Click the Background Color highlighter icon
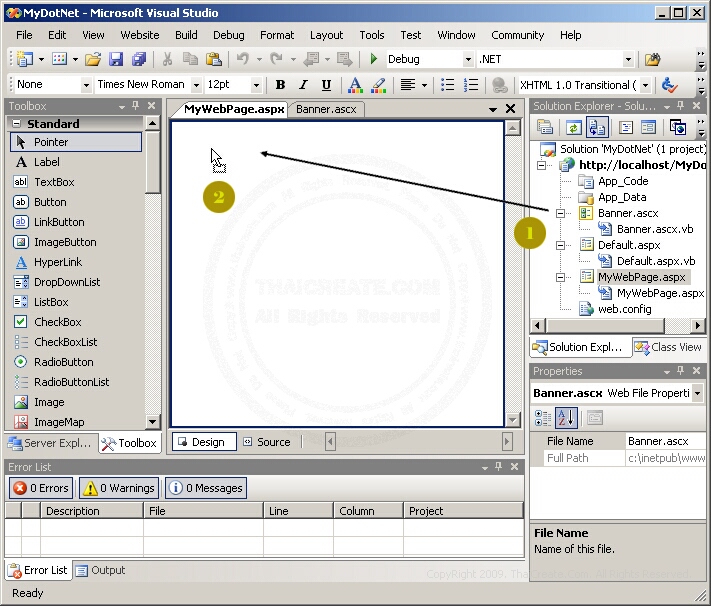The width and height of the screenshot is (711, 606). [378, 85]
